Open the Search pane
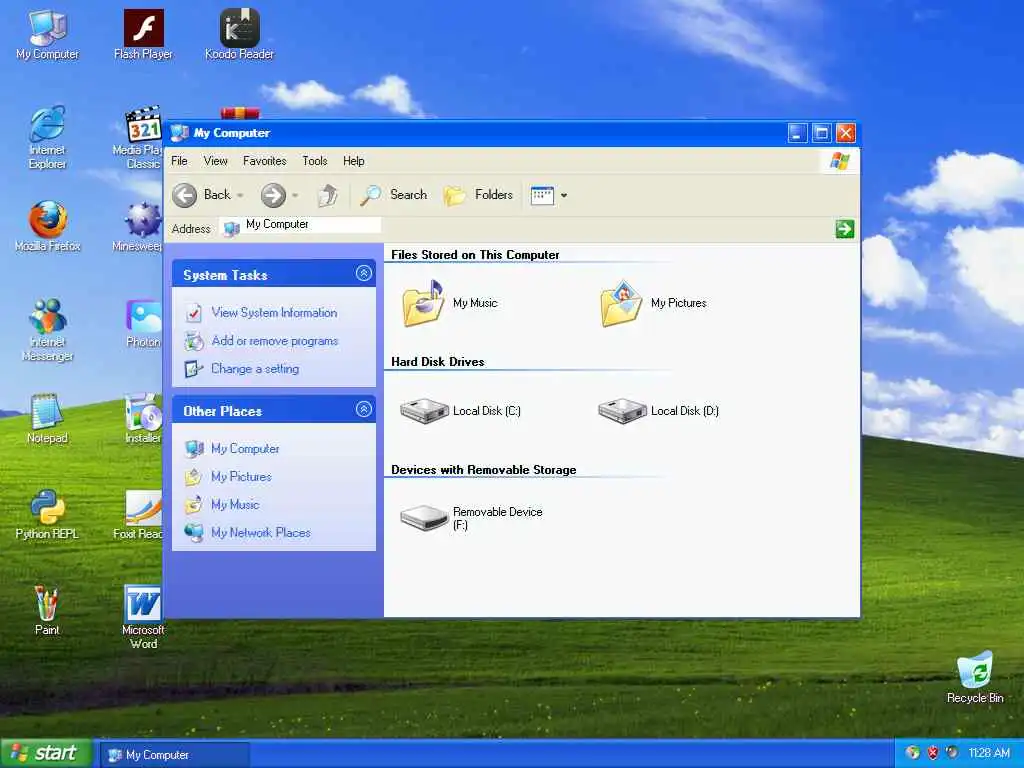This screenshot has width=1024, height=768. pos(394,195)
